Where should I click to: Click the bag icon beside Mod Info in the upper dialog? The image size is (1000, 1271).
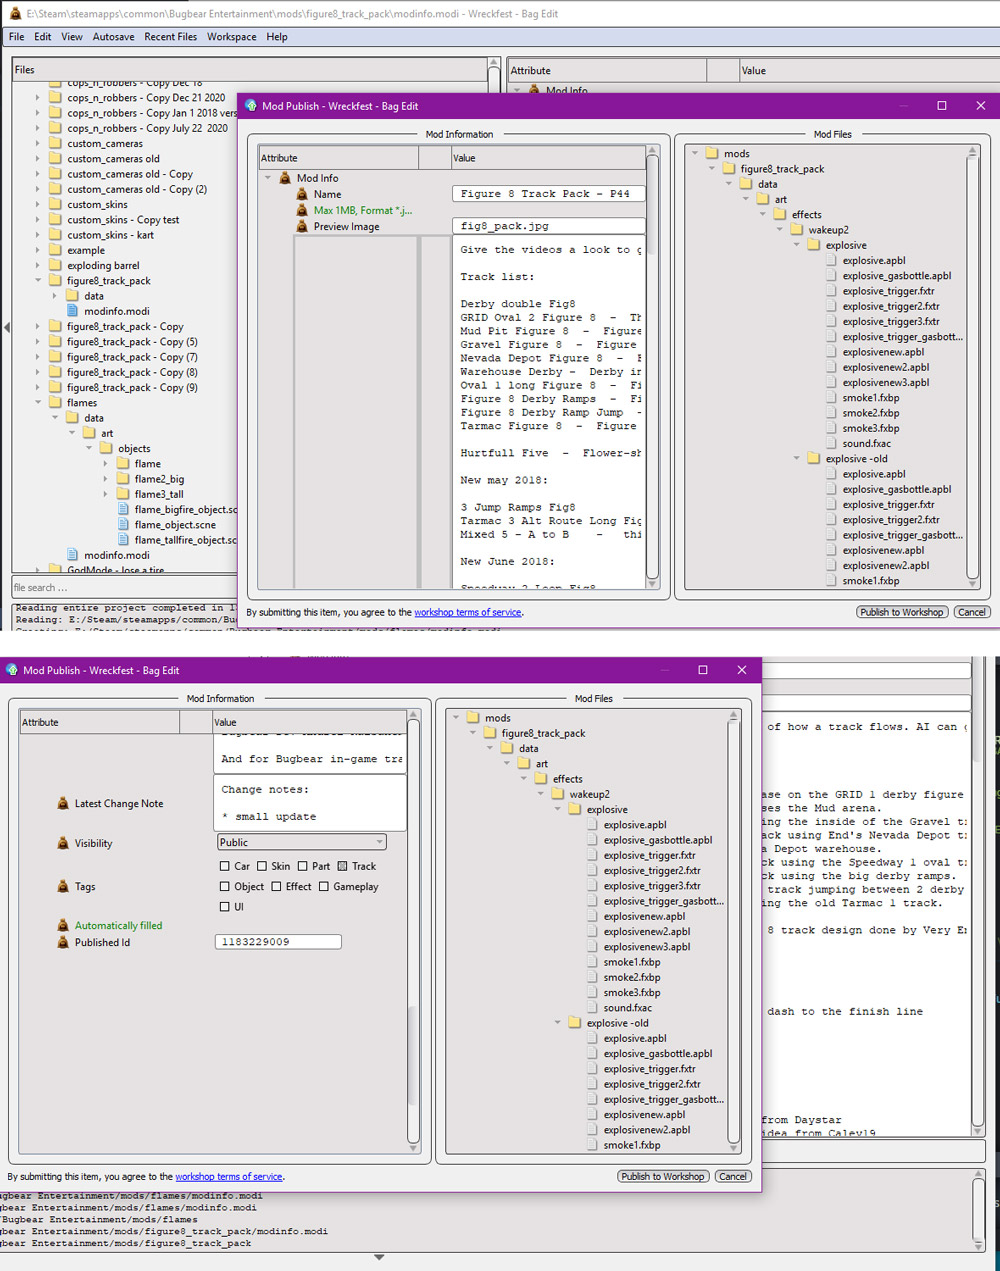click(x=285, y=178)
